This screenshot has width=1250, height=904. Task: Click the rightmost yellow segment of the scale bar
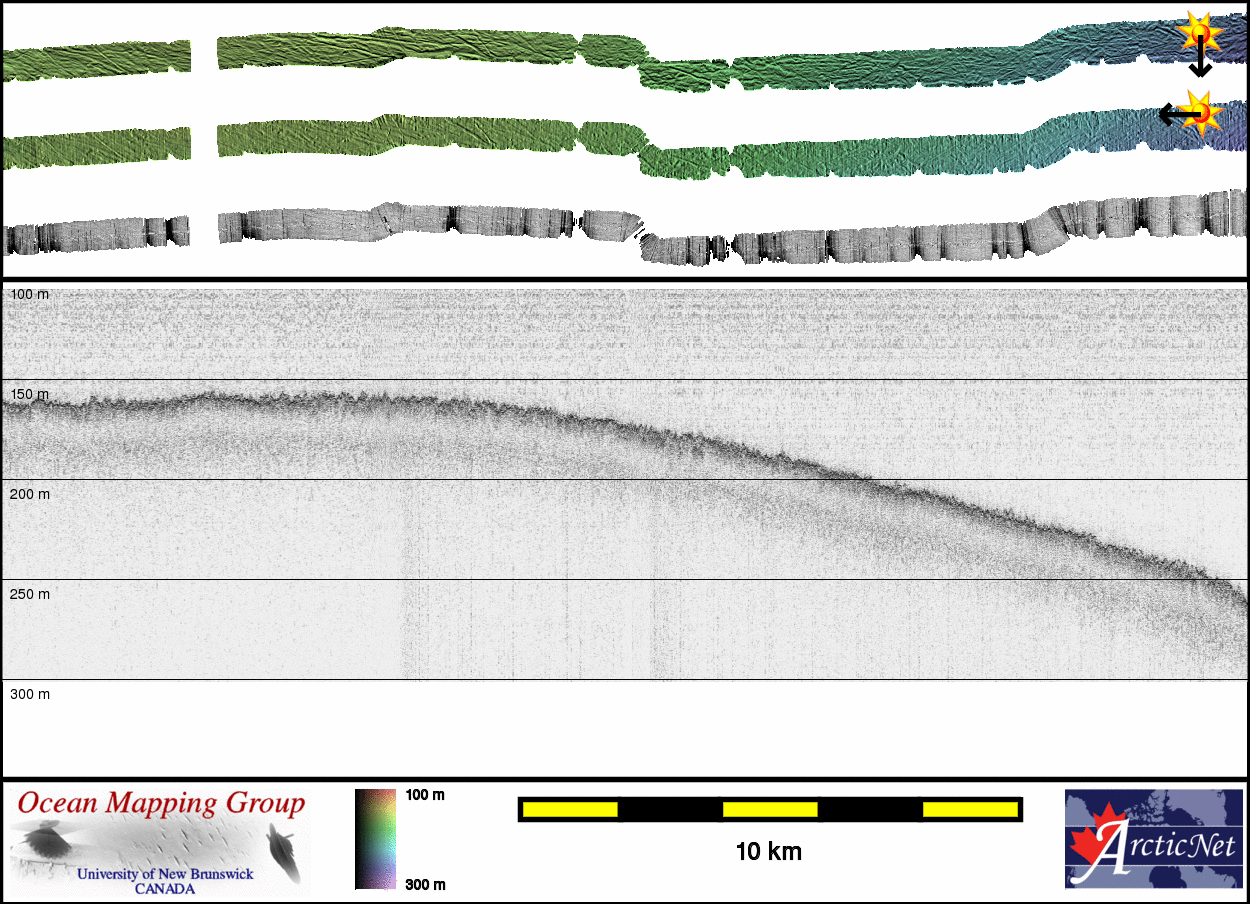[x=969, y=809]
